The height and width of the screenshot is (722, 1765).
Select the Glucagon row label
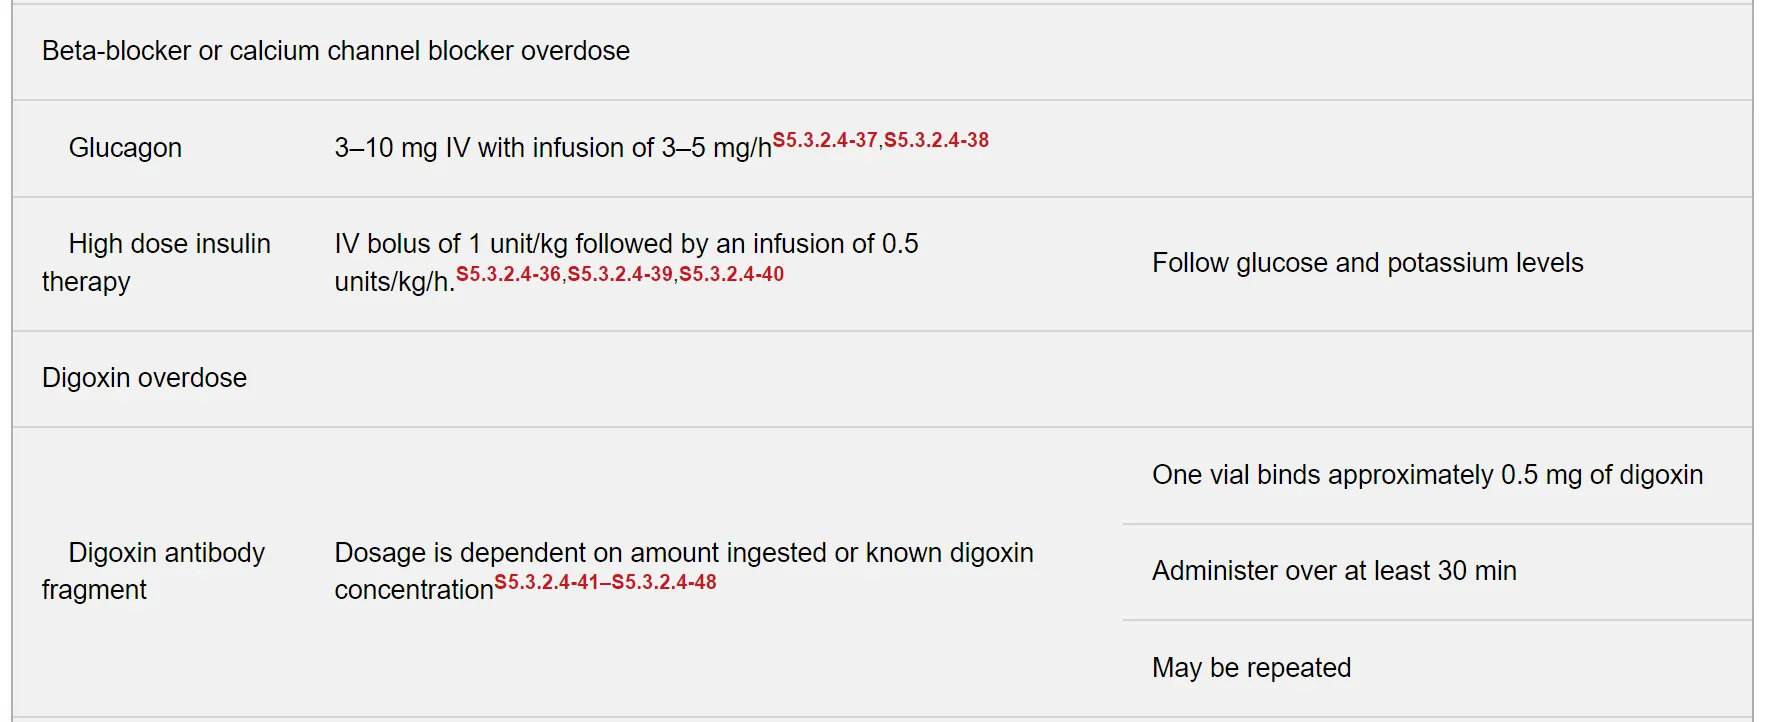coord(125,148)
